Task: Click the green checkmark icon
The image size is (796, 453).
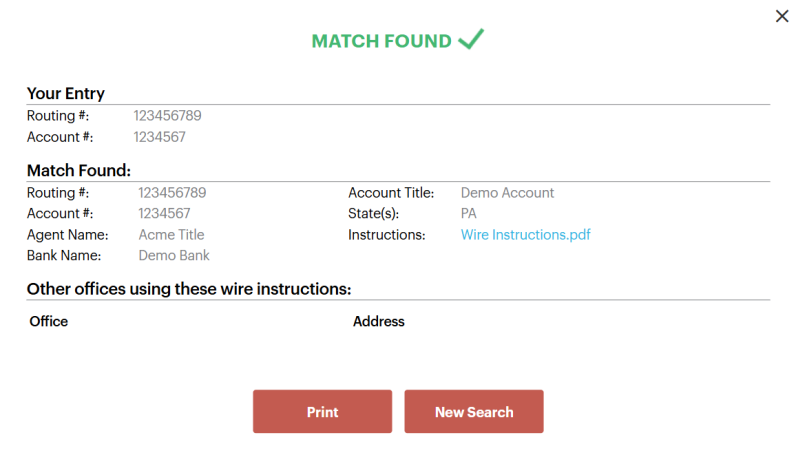Action: [x=471, y=39]
